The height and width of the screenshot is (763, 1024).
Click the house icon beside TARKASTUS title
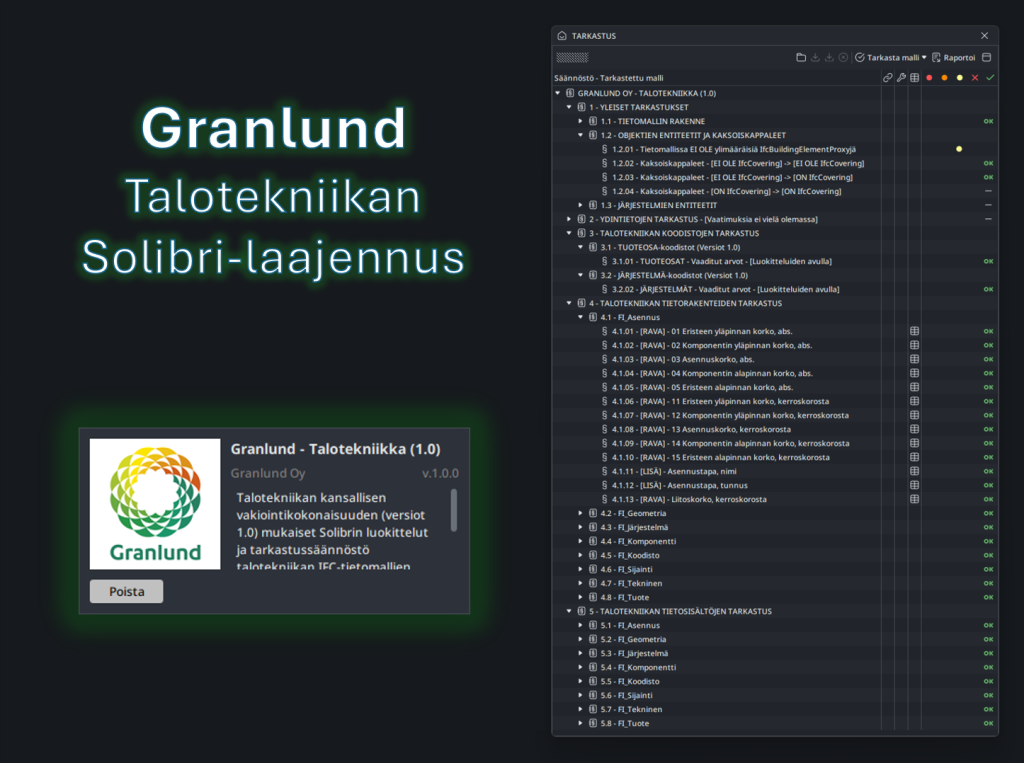(x=563, y=36)
